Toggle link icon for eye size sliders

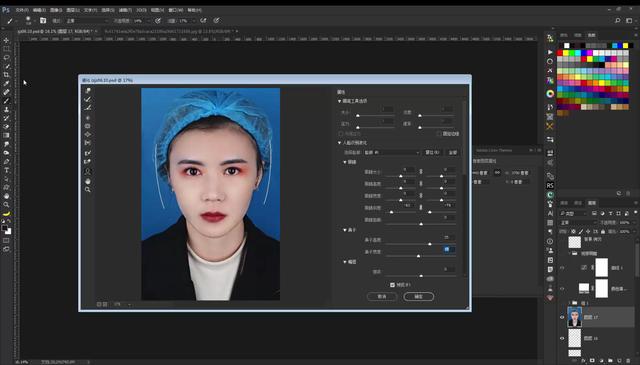[x=421, y=172]
